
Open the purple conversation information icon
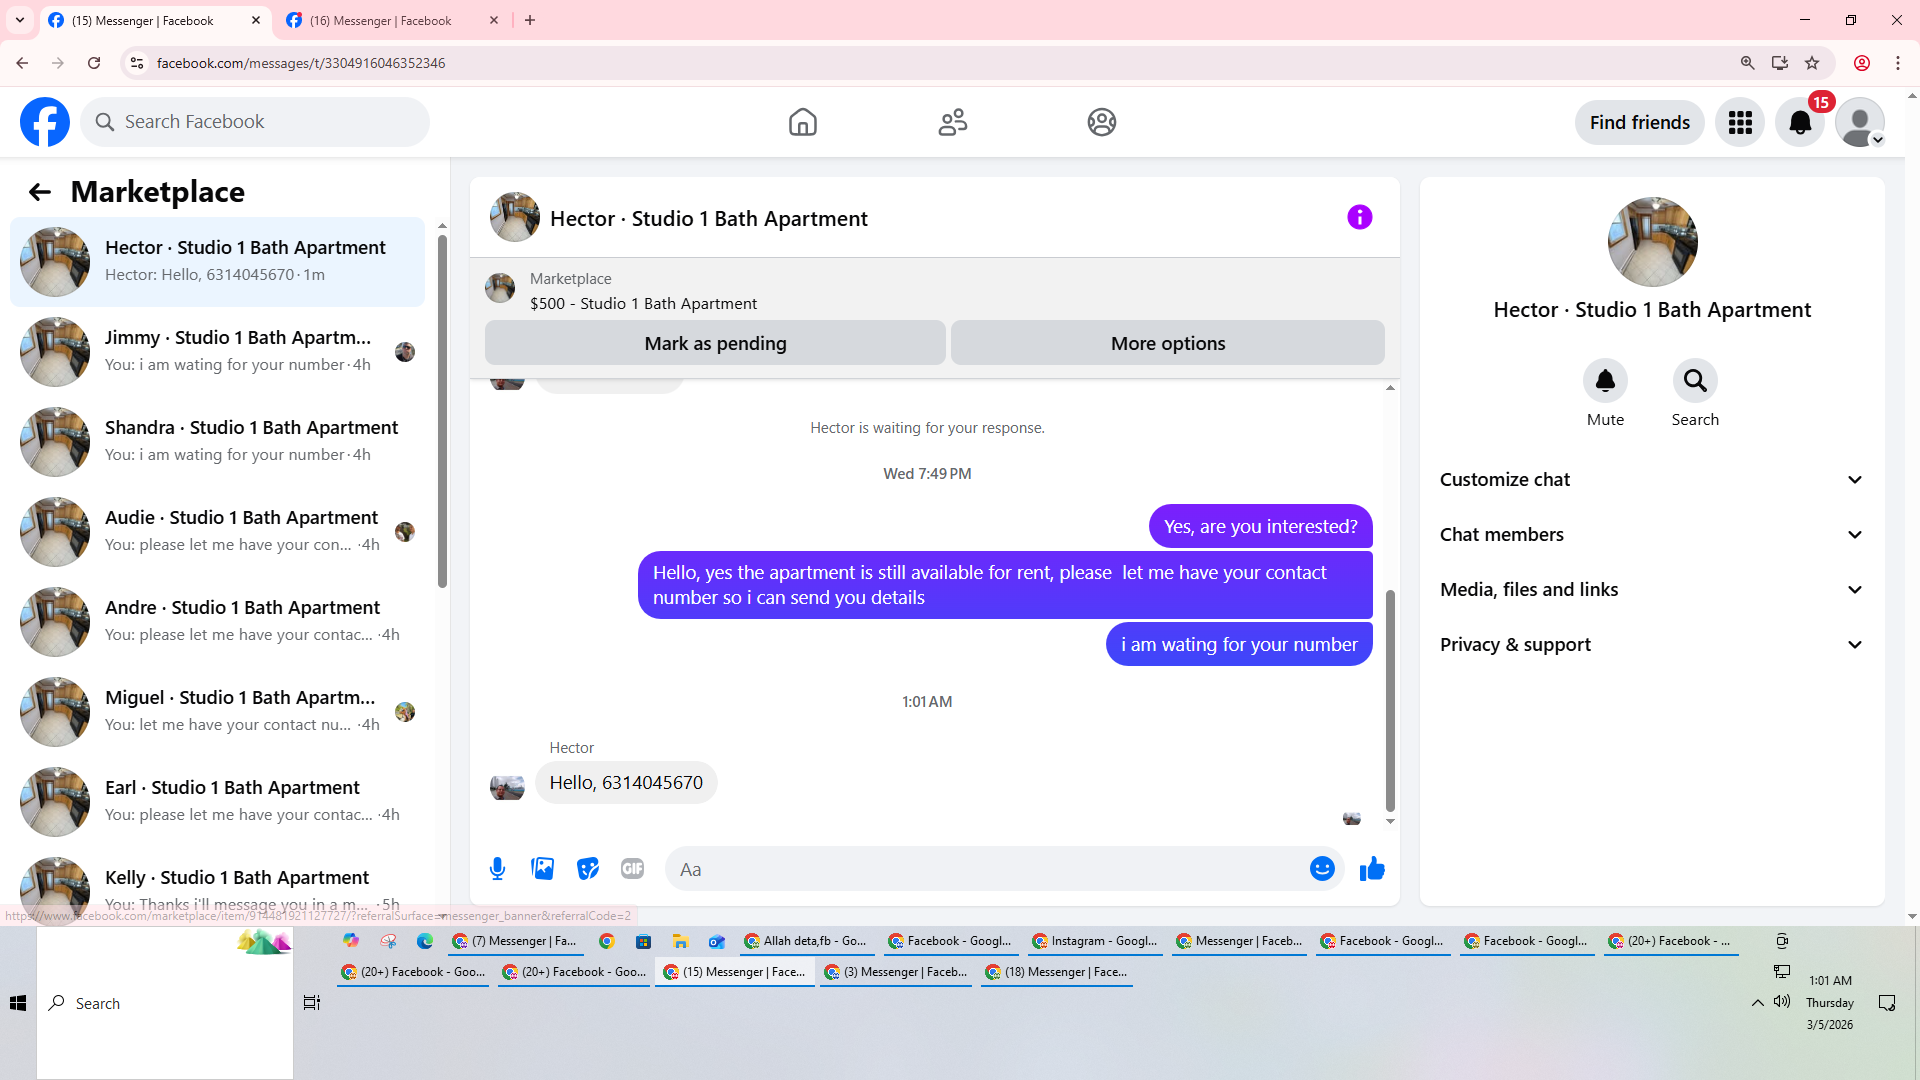coord(1360,217)
